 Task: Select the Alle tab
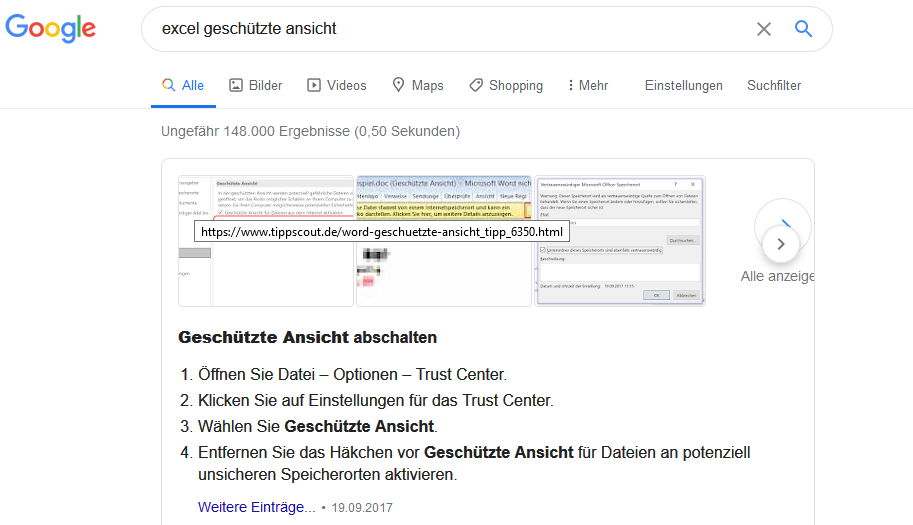(183, 86)
